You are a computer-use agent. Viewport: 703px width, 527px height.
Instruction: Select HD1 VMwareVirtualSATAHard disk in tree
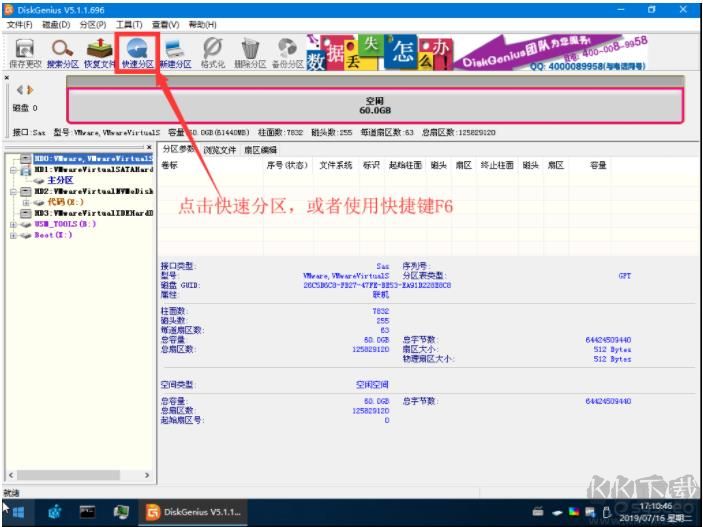(93, 170)
